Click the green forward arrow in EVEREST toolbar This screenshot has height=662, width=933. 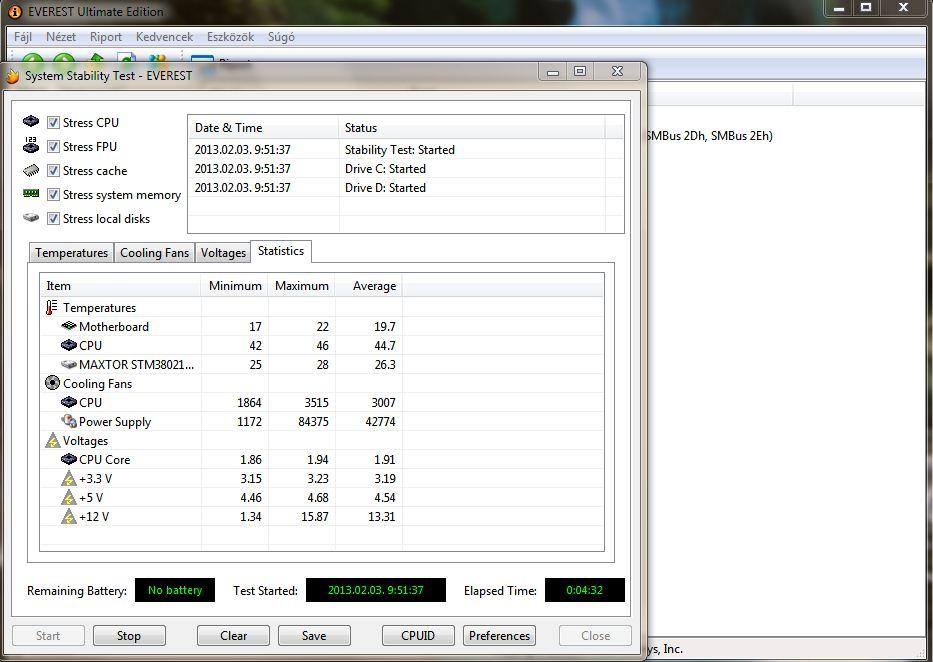coord(64,59)
